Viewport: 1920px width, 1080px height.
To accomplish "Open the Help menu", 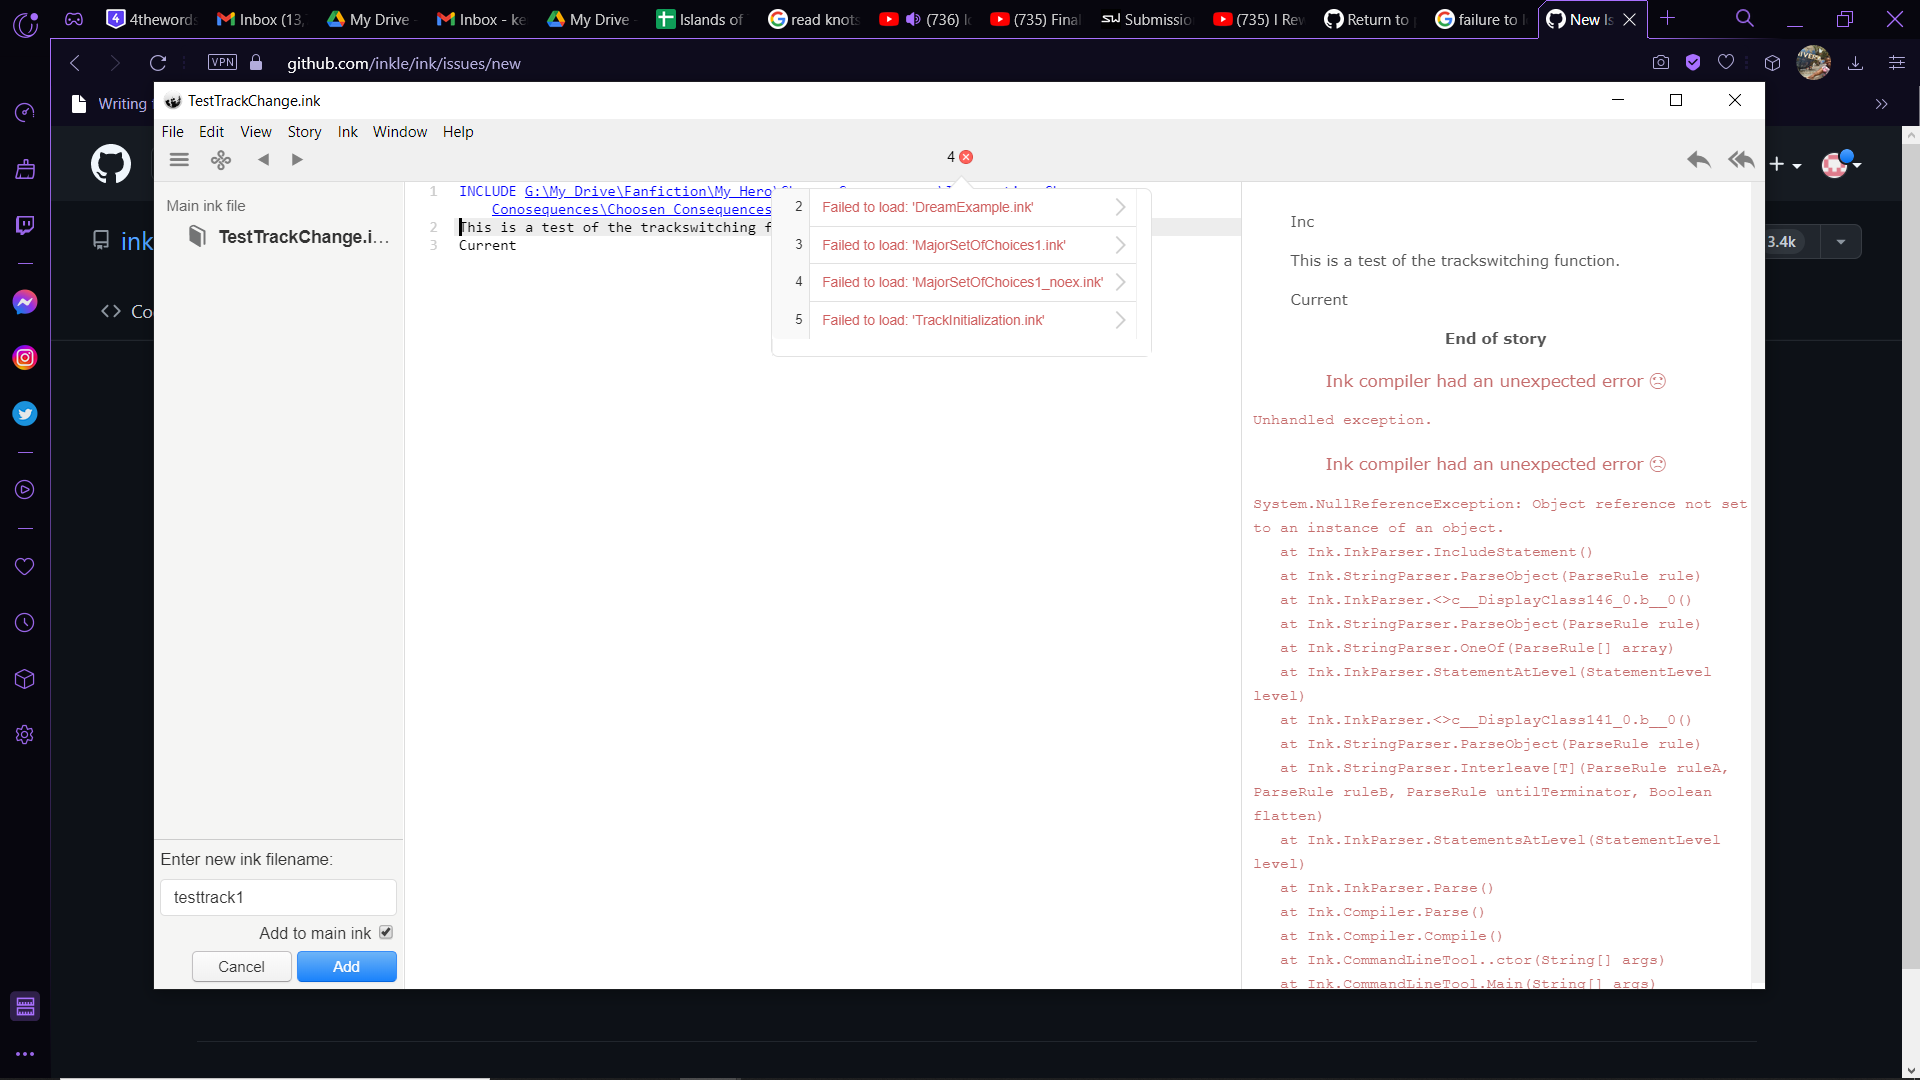I will pyautogui.click(x=458, y=132).
